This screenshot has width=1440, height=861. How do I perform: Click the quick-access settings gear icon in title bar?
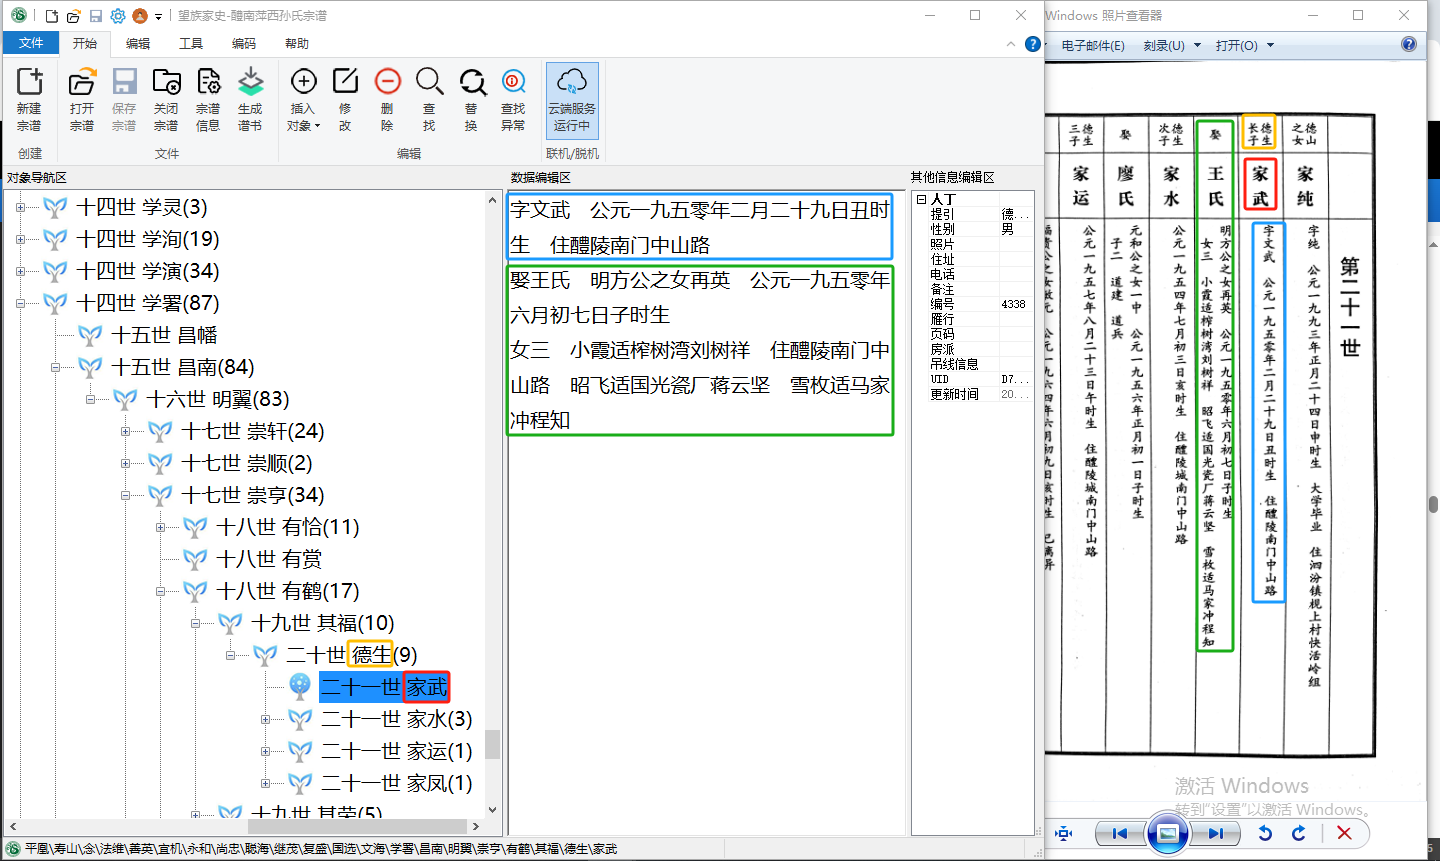[x=118, y=16]
